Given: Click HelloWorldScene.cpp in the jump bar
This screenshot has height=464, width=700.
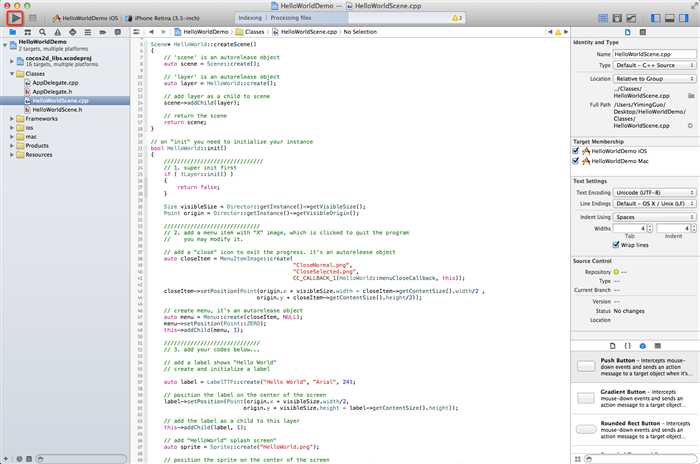Looking at the screenshot, I should (x=304, y=32).
